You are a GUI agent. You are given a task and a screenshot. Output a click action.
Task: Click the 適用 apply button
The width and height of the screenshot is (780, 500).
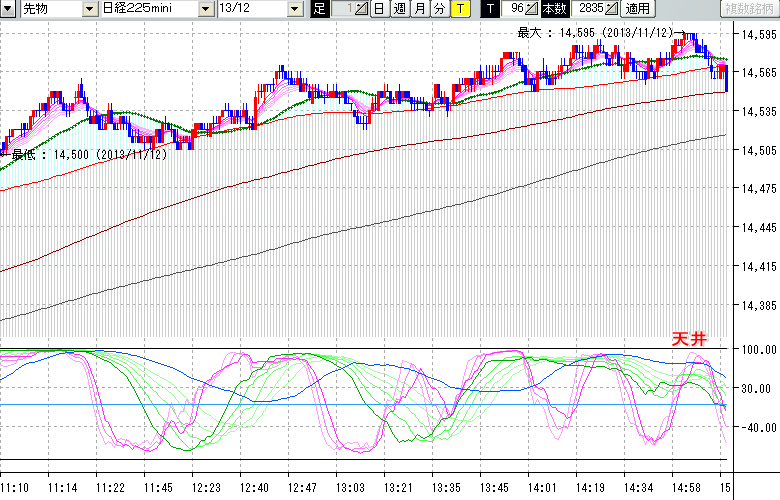coord(637,9)
